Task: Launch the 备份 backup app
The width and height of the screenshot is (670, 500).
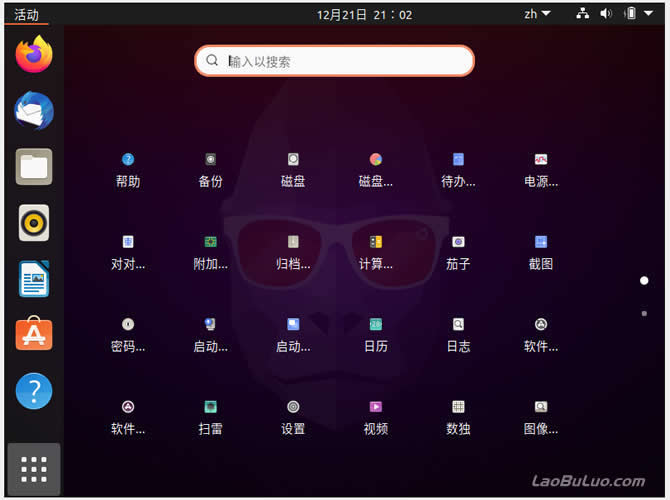Action: pos(210,171)
